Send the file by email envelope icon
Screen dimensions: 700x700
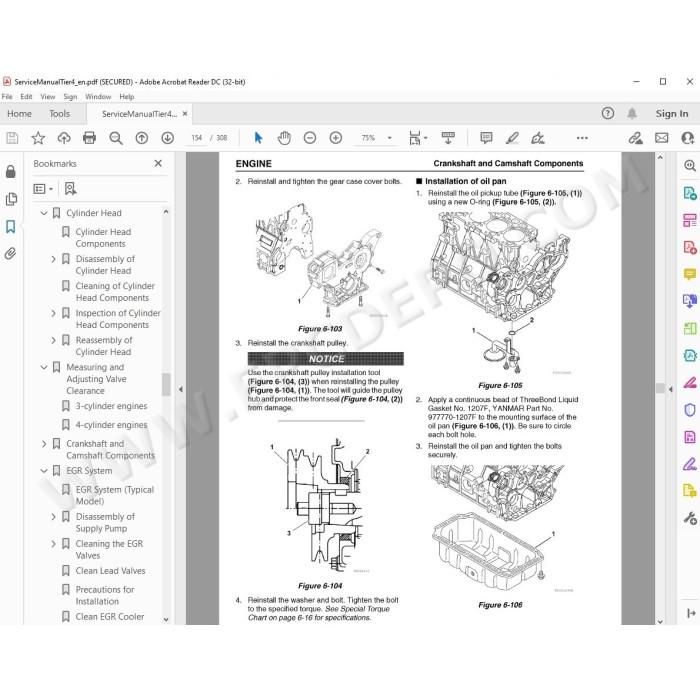click(x=661, y=138)
